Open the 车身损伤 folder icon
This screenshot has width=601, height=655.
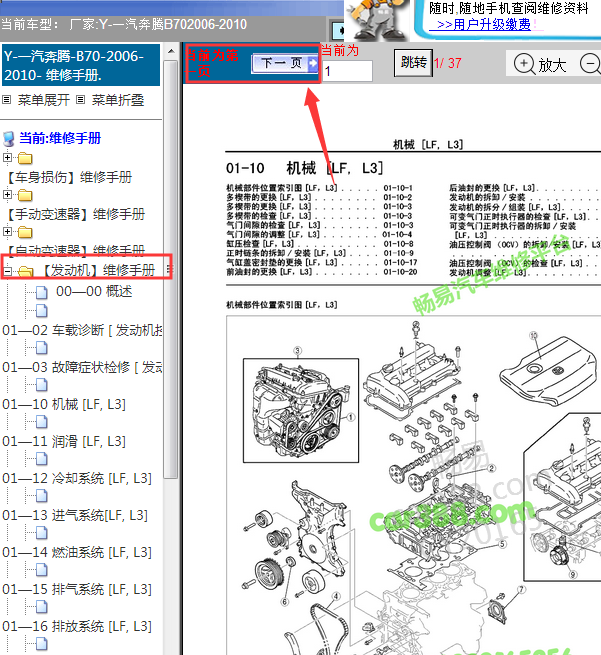[x=25, y=158]
